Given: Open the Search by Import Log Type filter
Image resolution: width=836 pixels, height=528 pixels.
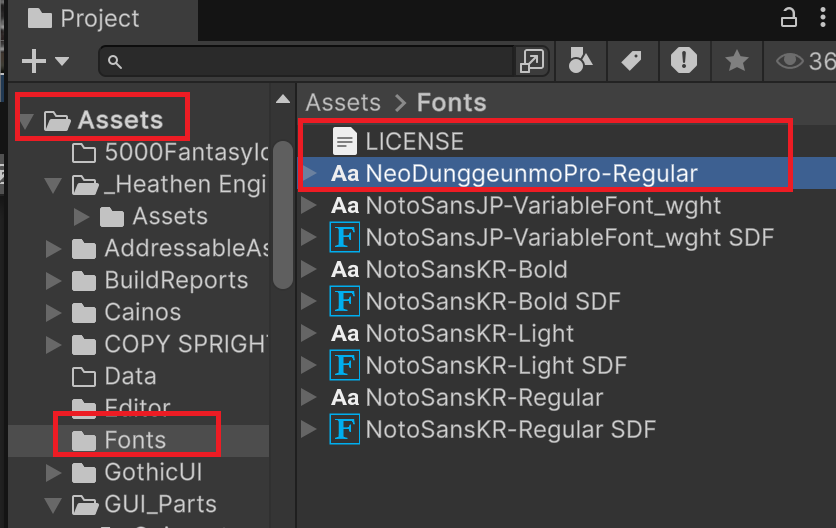Looking at the screenshot, I should pos(684,60).
